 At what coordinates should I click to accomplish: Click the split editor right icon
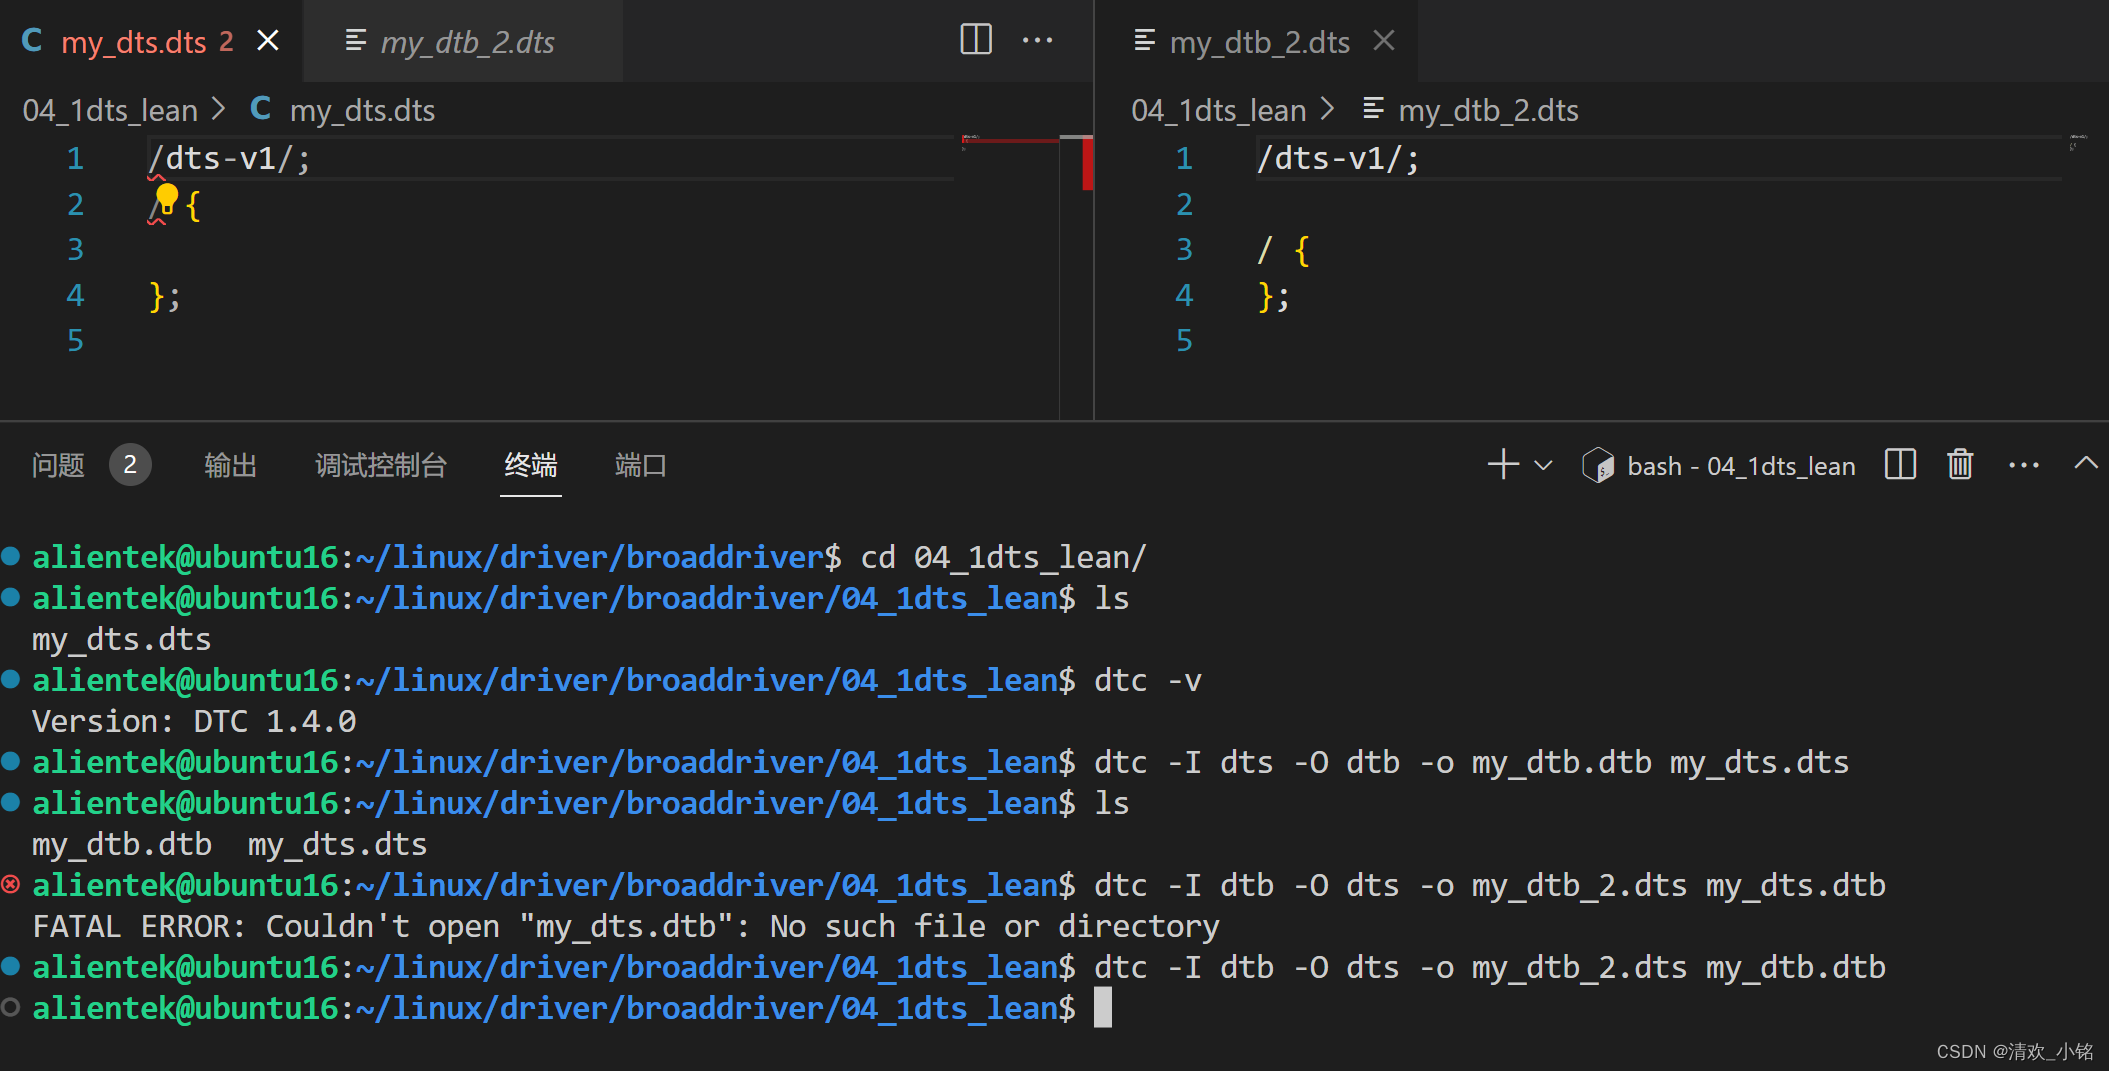[976, 40]
